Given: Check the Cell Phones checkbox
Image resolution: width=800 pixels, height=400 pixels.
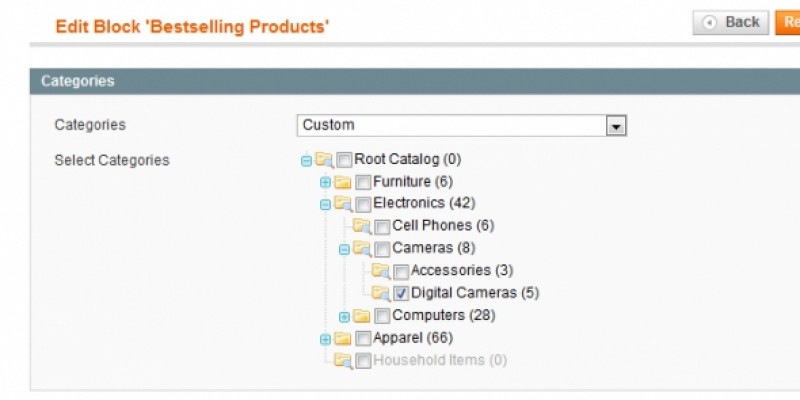Looking at the screenshot, I should 382,227.
